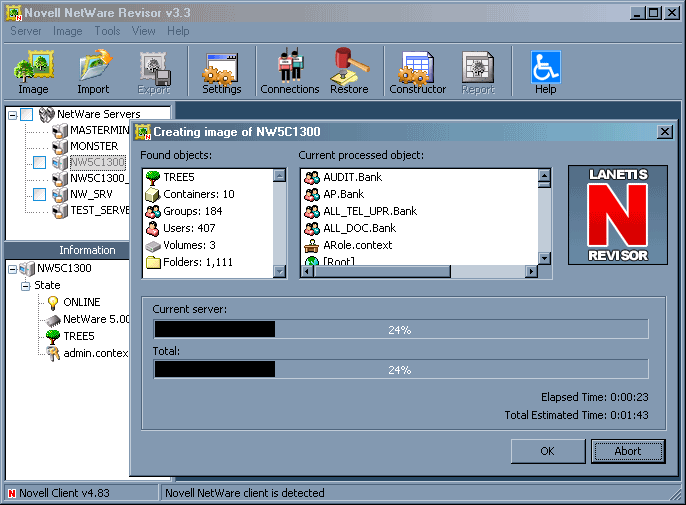Image resolution: width=686 pixels, height=505 pixels.
Task: Toggle the NW5C1300 server checkbox
Action: (x=39, y=163)
